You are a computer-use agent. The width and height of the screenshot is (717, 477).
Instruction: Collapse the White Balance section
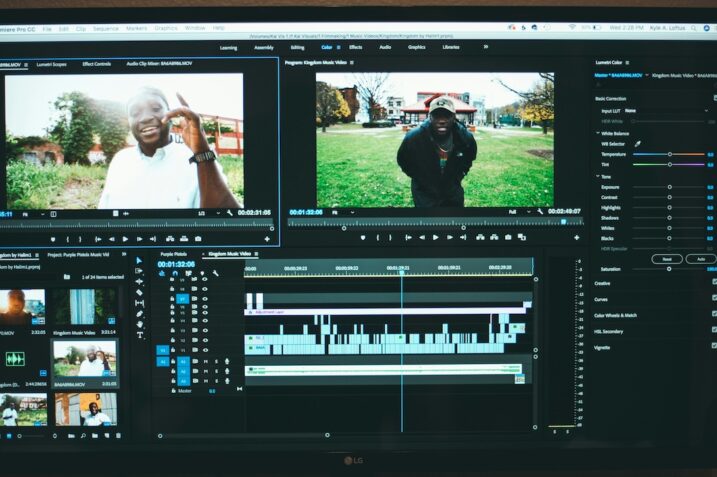598,133
